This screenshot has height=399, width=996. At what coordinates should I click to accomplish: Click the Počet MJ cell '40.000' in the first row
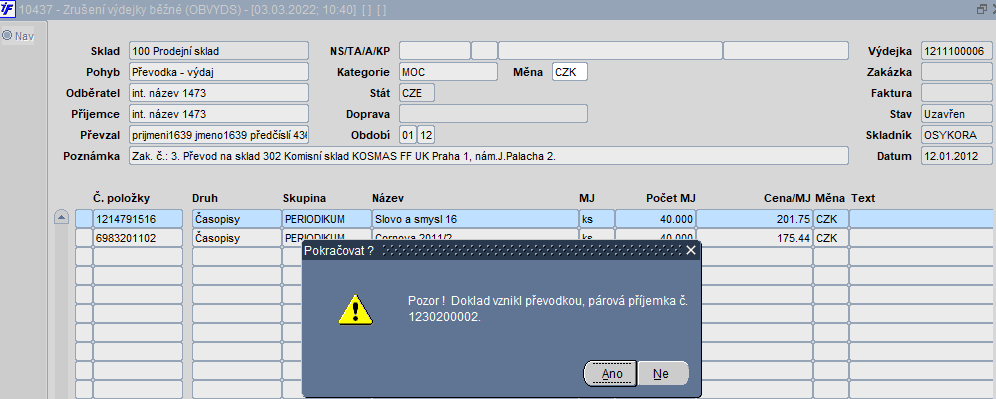click(x=655, y=219)
